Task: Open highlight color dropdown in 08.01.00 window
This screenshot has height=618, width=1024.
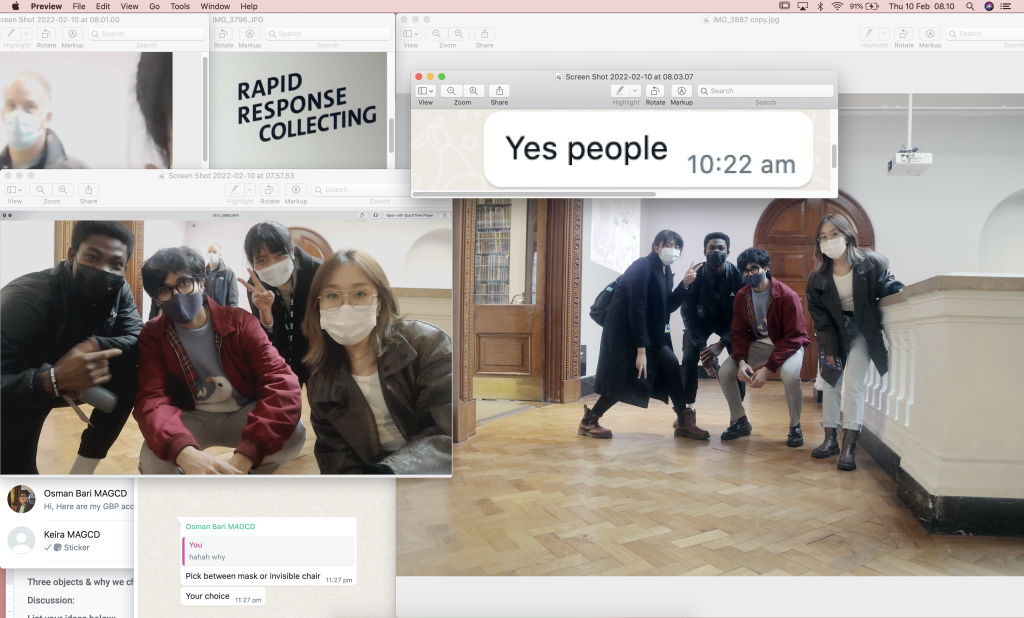Action: coord(26,33)
